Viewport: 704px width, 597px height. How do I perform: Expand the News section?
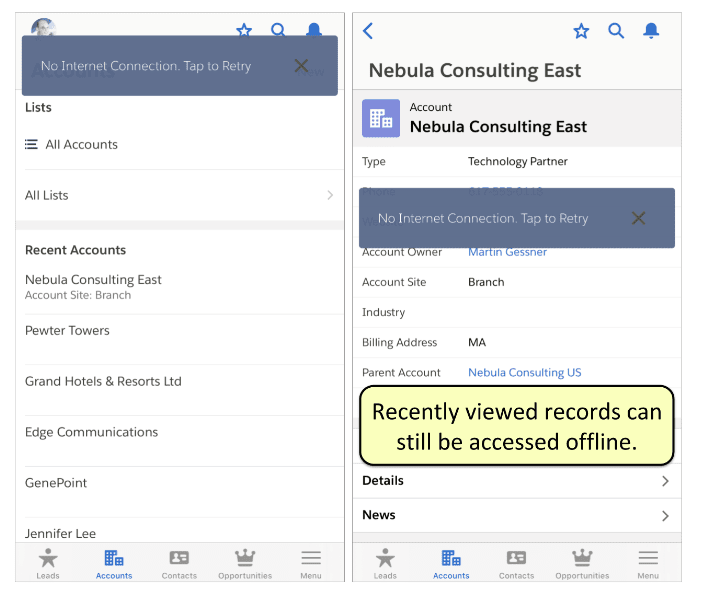[665, 516]
